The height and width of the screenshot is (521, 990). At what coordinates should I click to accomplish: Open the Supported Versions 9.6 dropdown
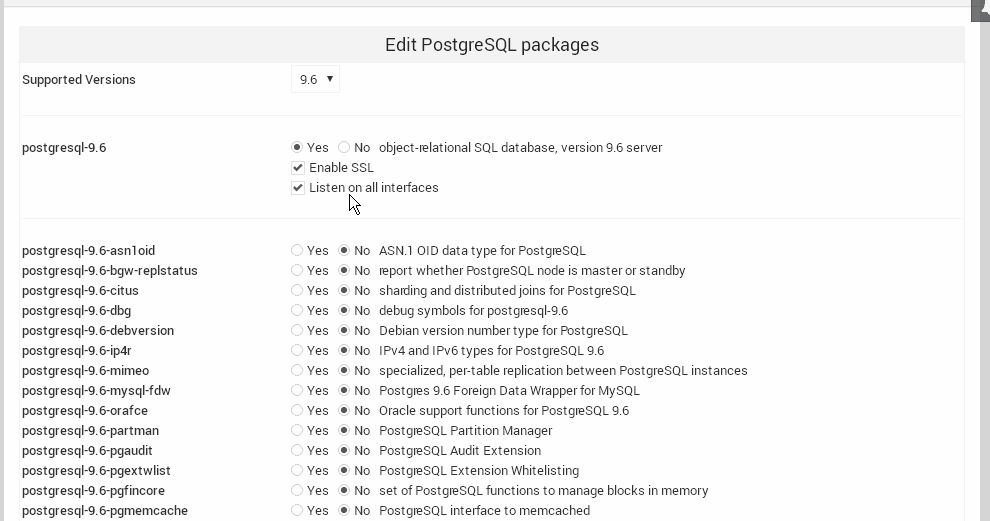tap(315, 80)
